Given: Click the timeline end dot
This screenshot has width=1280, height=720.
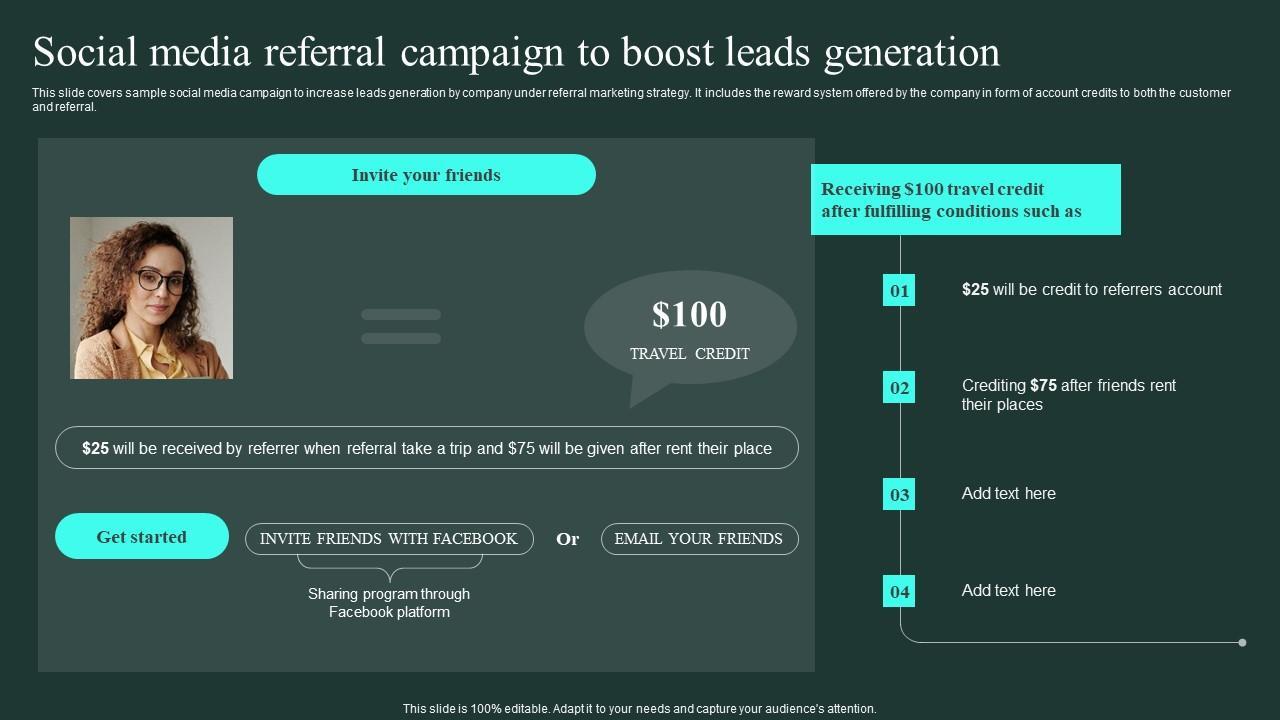Looking at the screenshot, I should [1242, 642].
